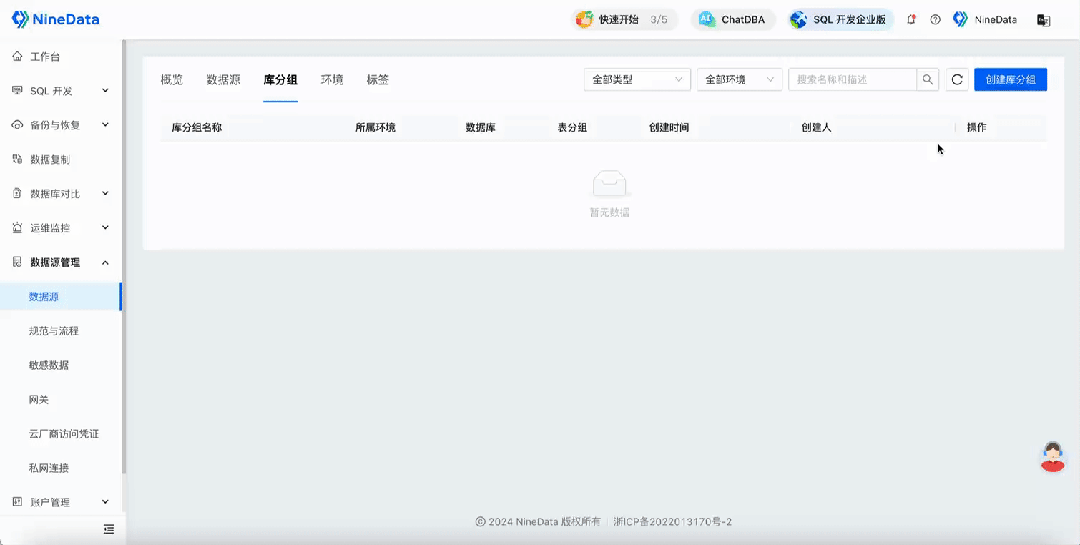Viewport: 1080px width, 545px height.
Task: Switch to the 标签 tab
Action: coord(377,79)
